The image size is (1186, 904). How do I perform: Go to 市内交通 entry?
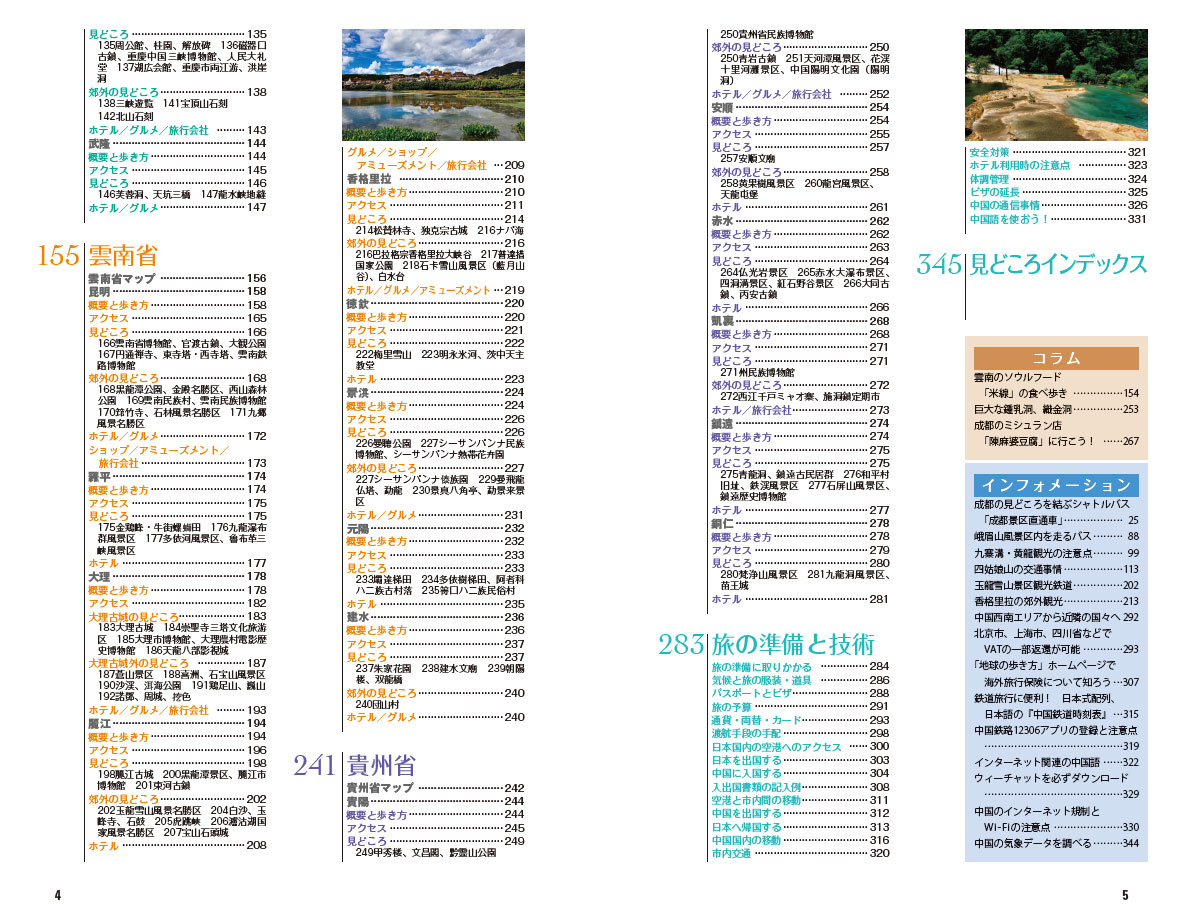(731, 853)
